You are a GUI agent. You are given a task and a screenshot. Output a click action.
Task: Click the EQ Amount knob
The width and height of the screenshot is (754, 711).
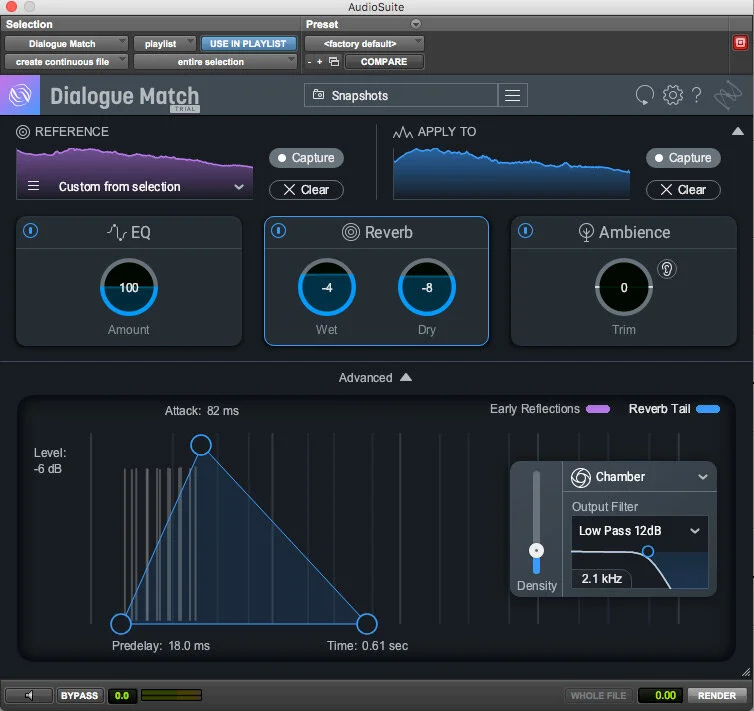tap(129, 287)
